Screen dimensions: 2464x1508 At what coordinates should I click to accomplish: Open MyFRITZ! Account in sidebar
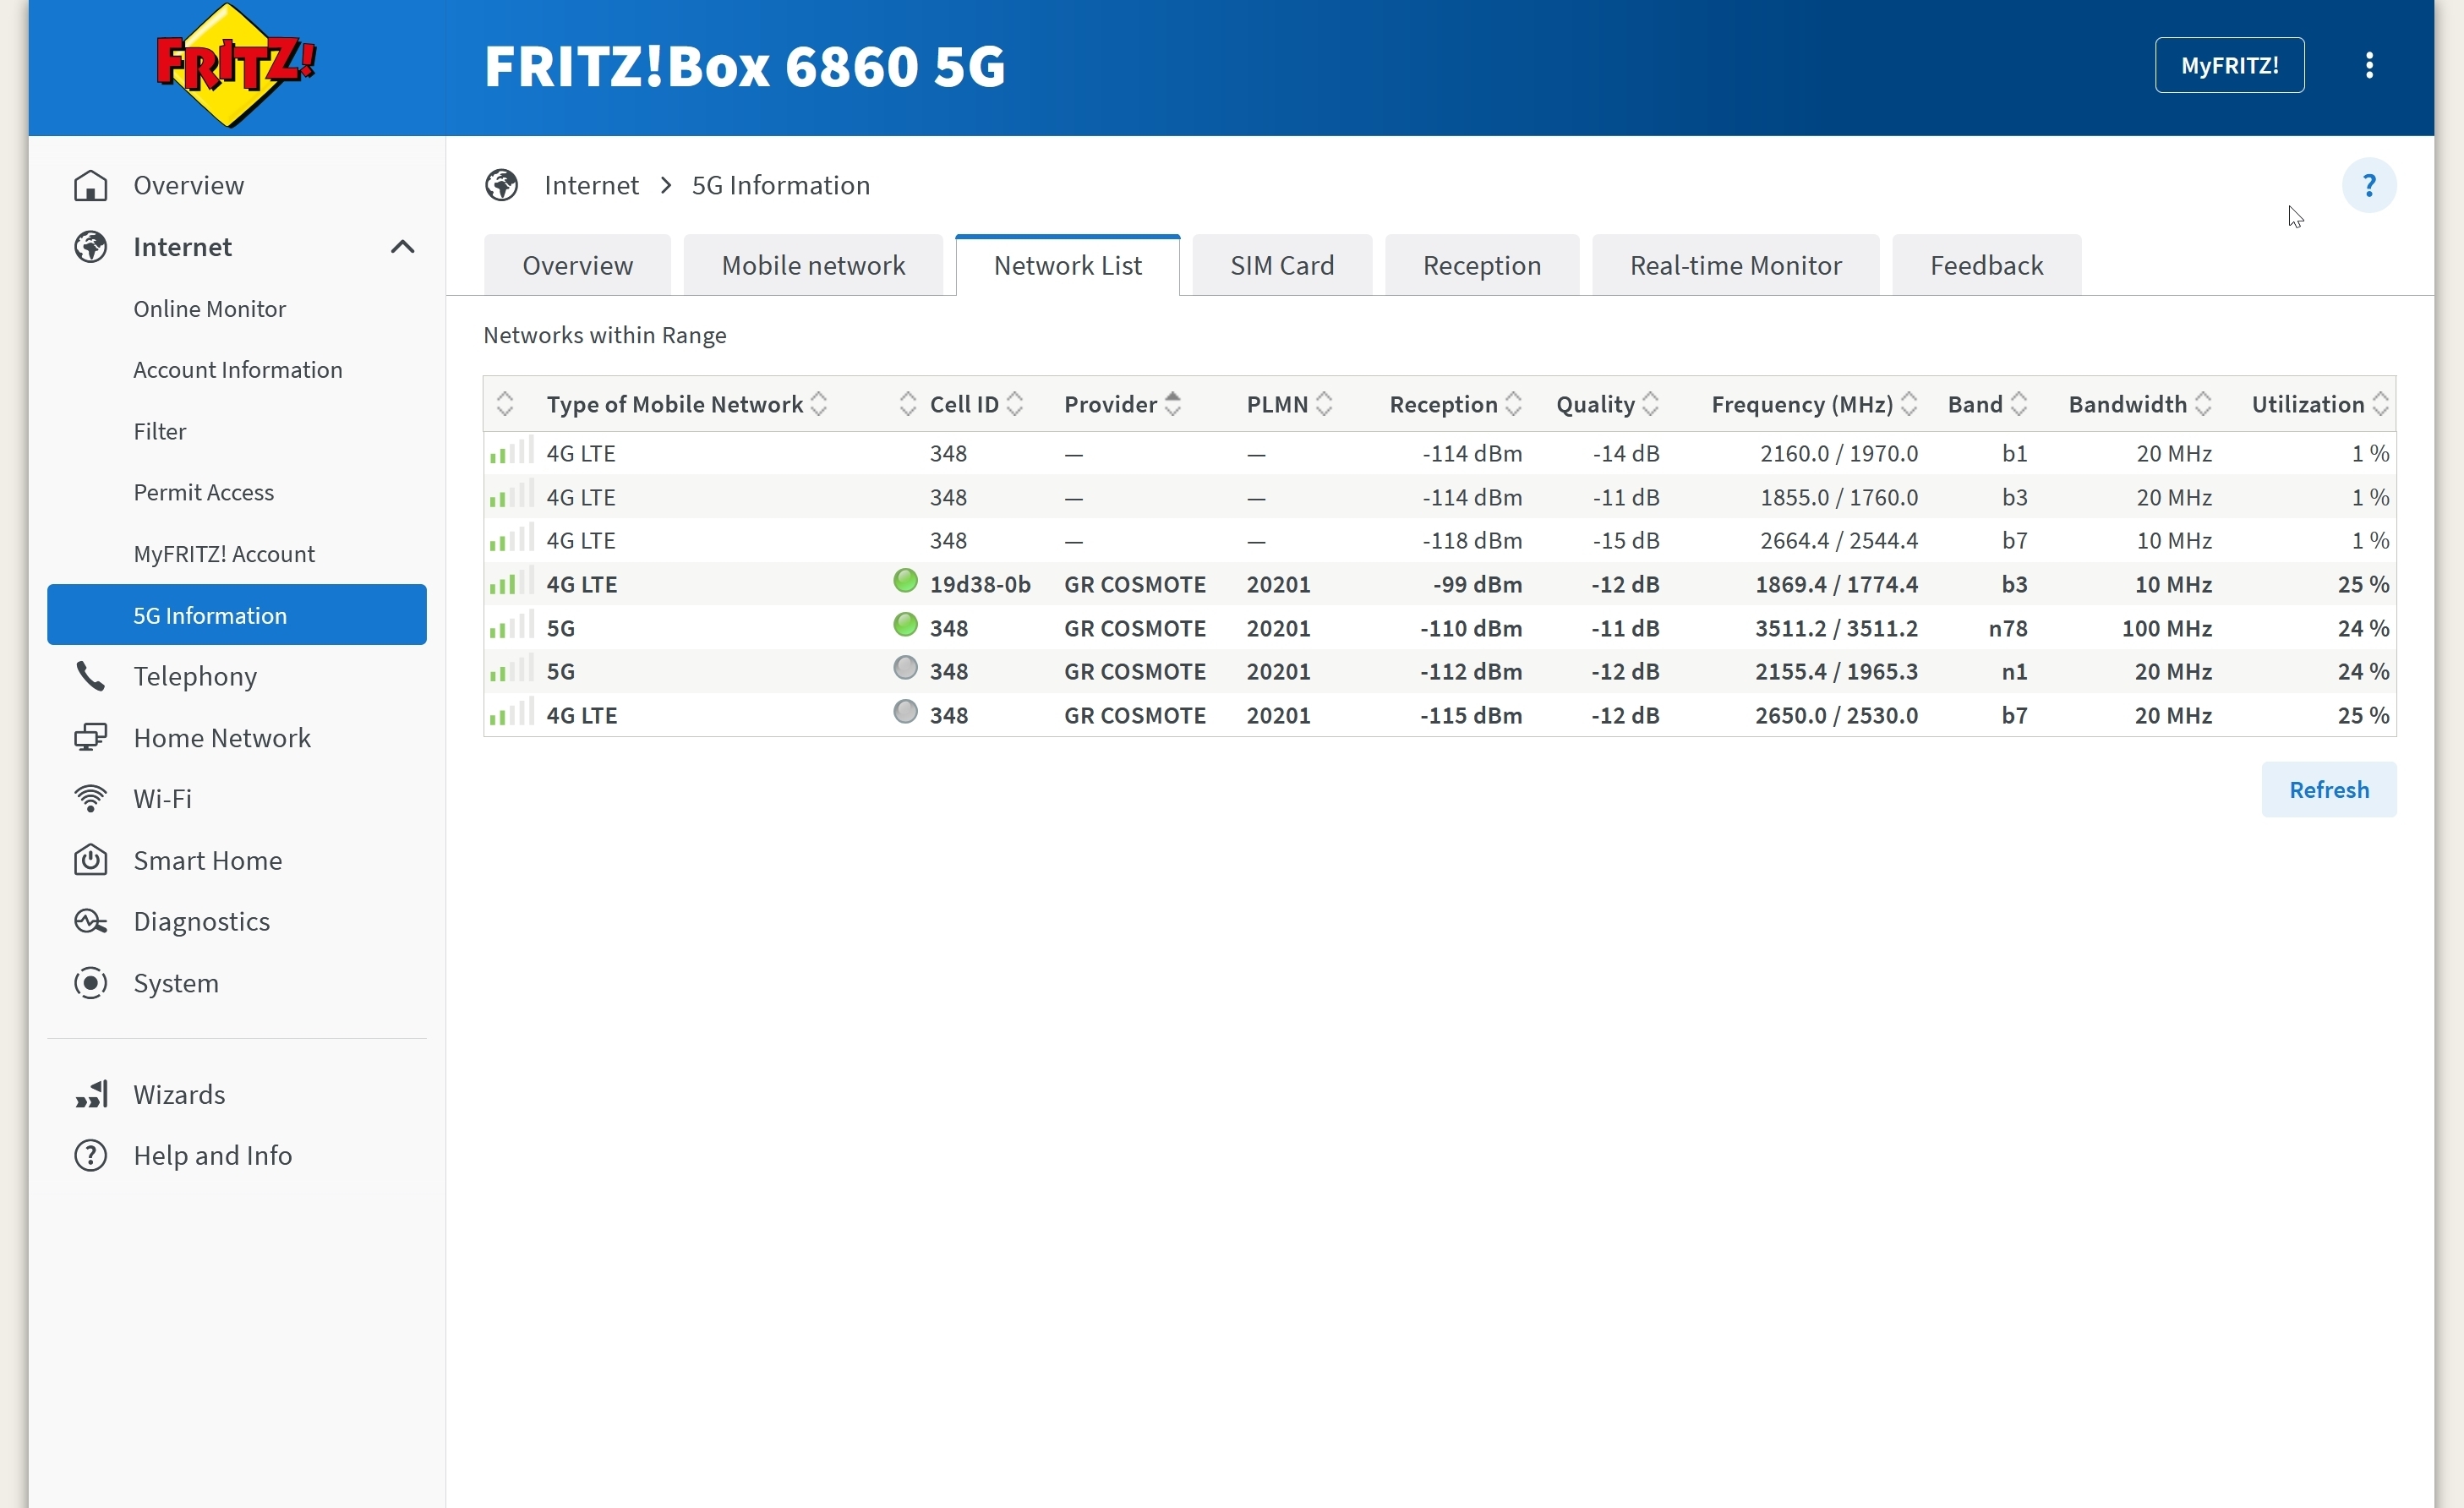(x=224, y=553)
